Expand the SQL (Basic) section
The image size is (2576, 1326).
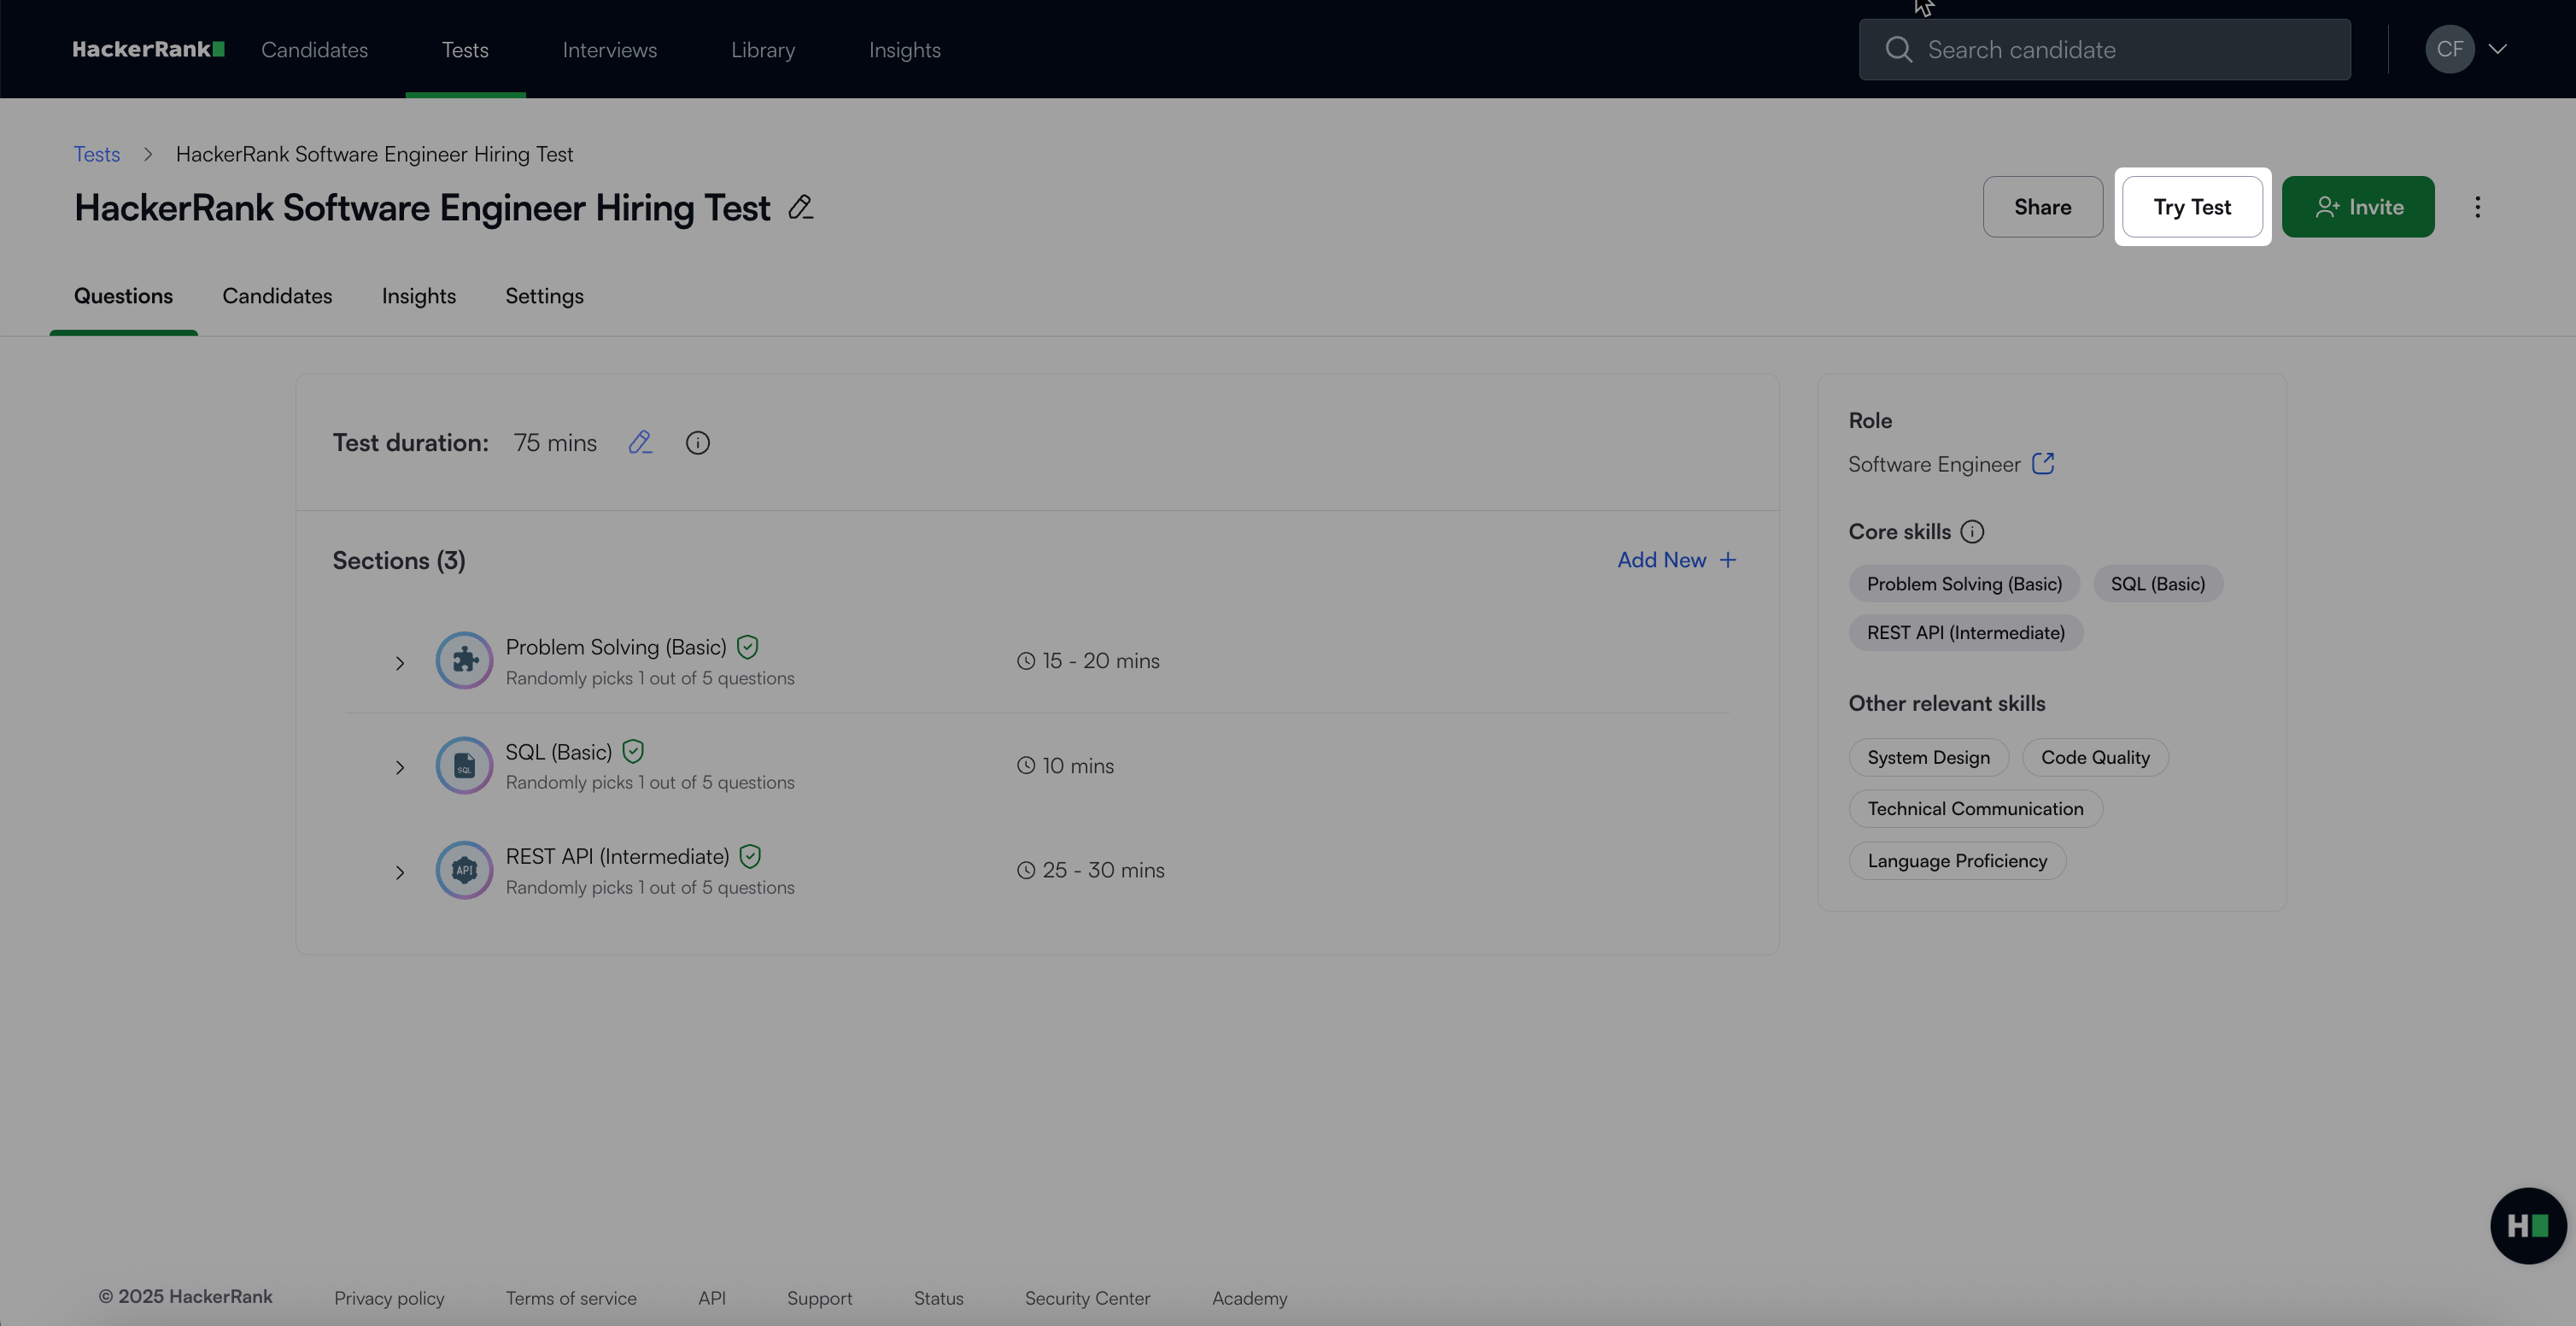[400, 767]
